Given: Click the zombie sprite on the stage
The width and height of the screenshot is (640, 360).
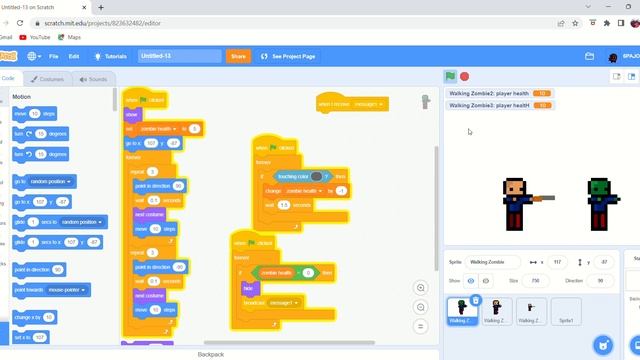Looking at the screenshot, I should [x=603, y=204].
